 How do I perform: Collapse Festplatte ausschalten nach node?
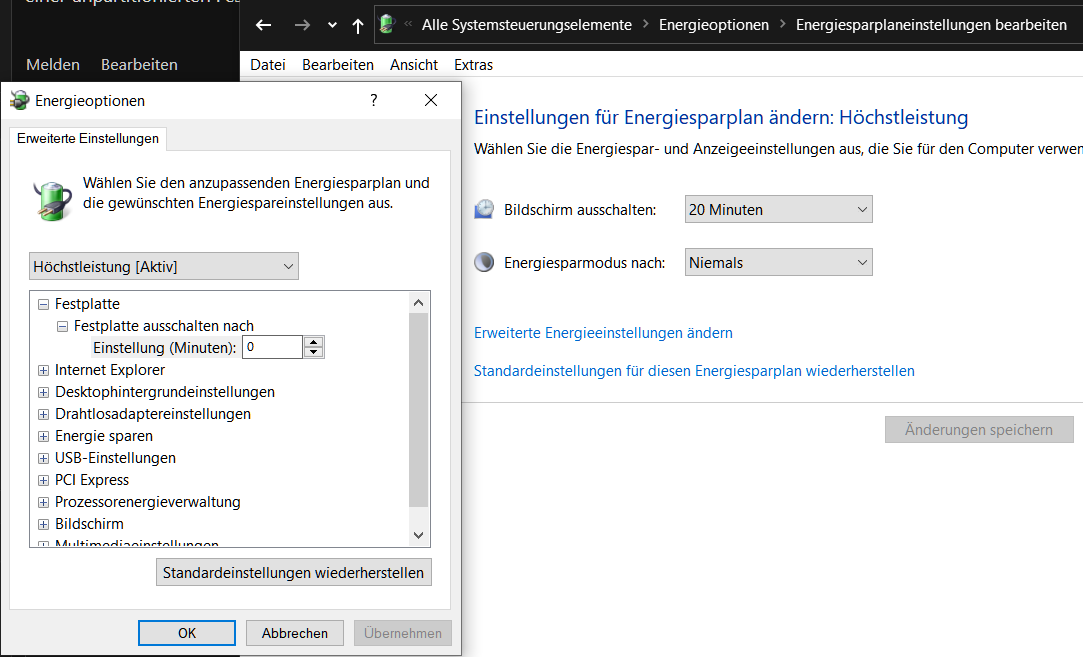[62, 326]
